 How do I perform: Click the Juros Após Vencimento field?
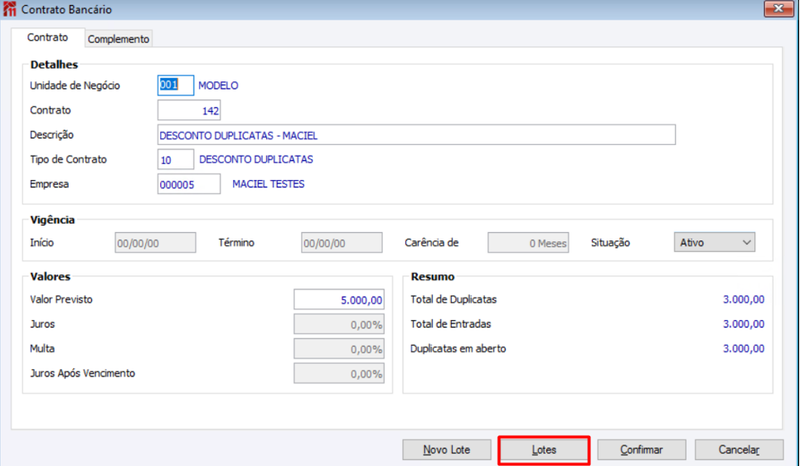click(339, 373)
